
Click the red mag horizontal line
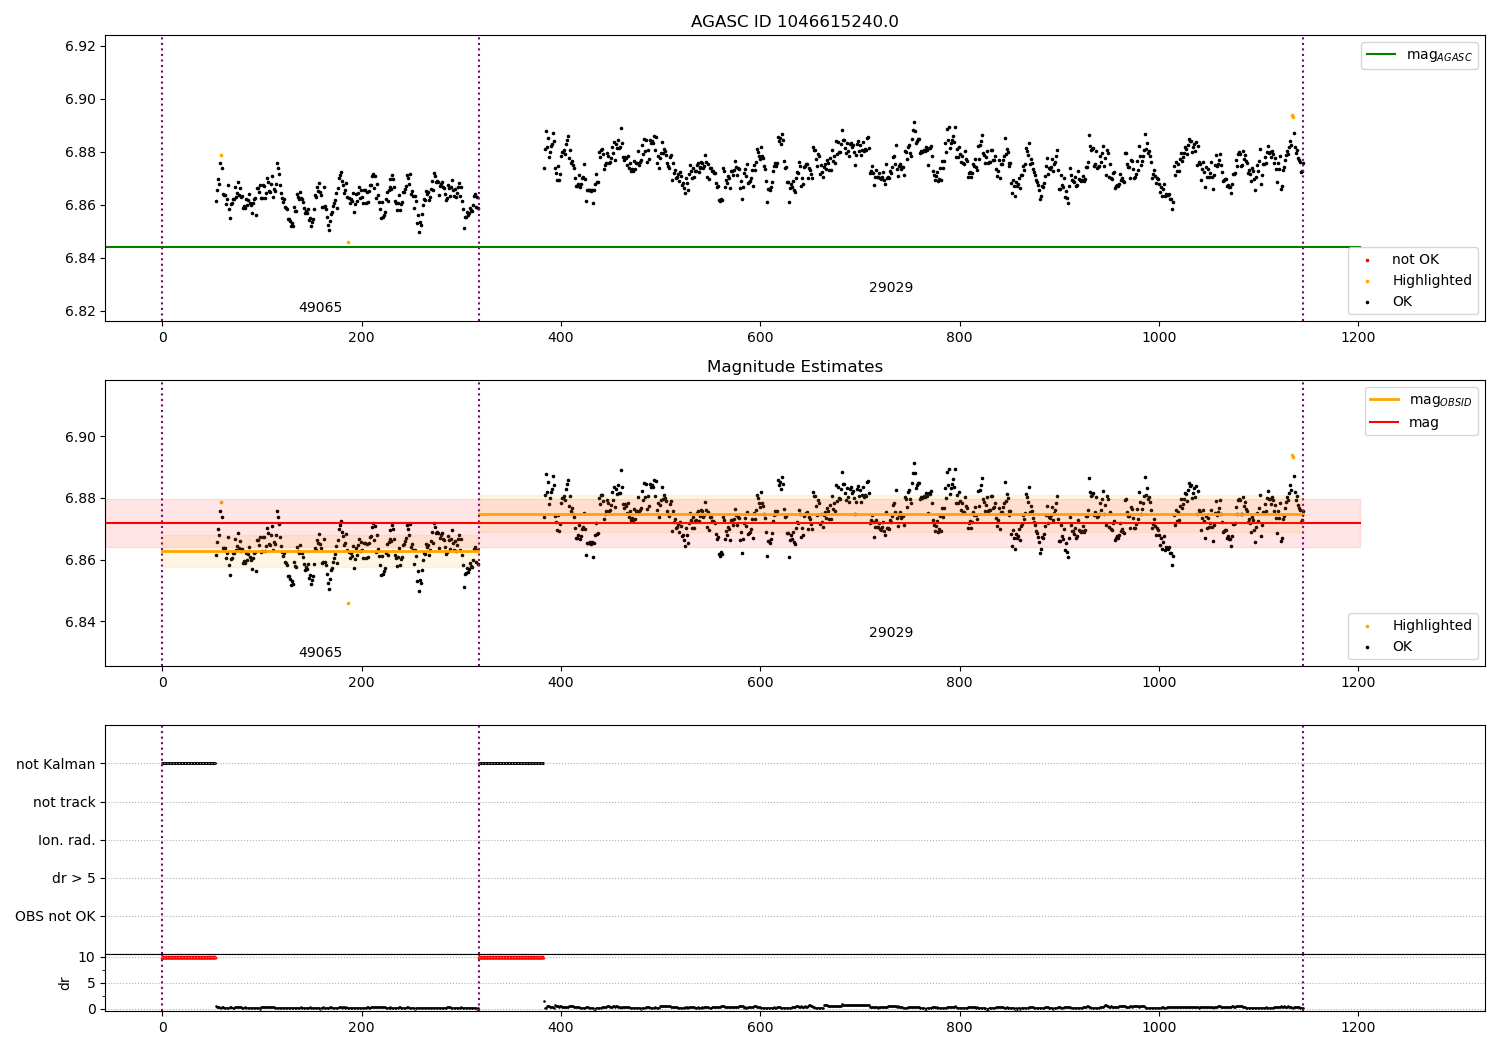click(733, 523)
